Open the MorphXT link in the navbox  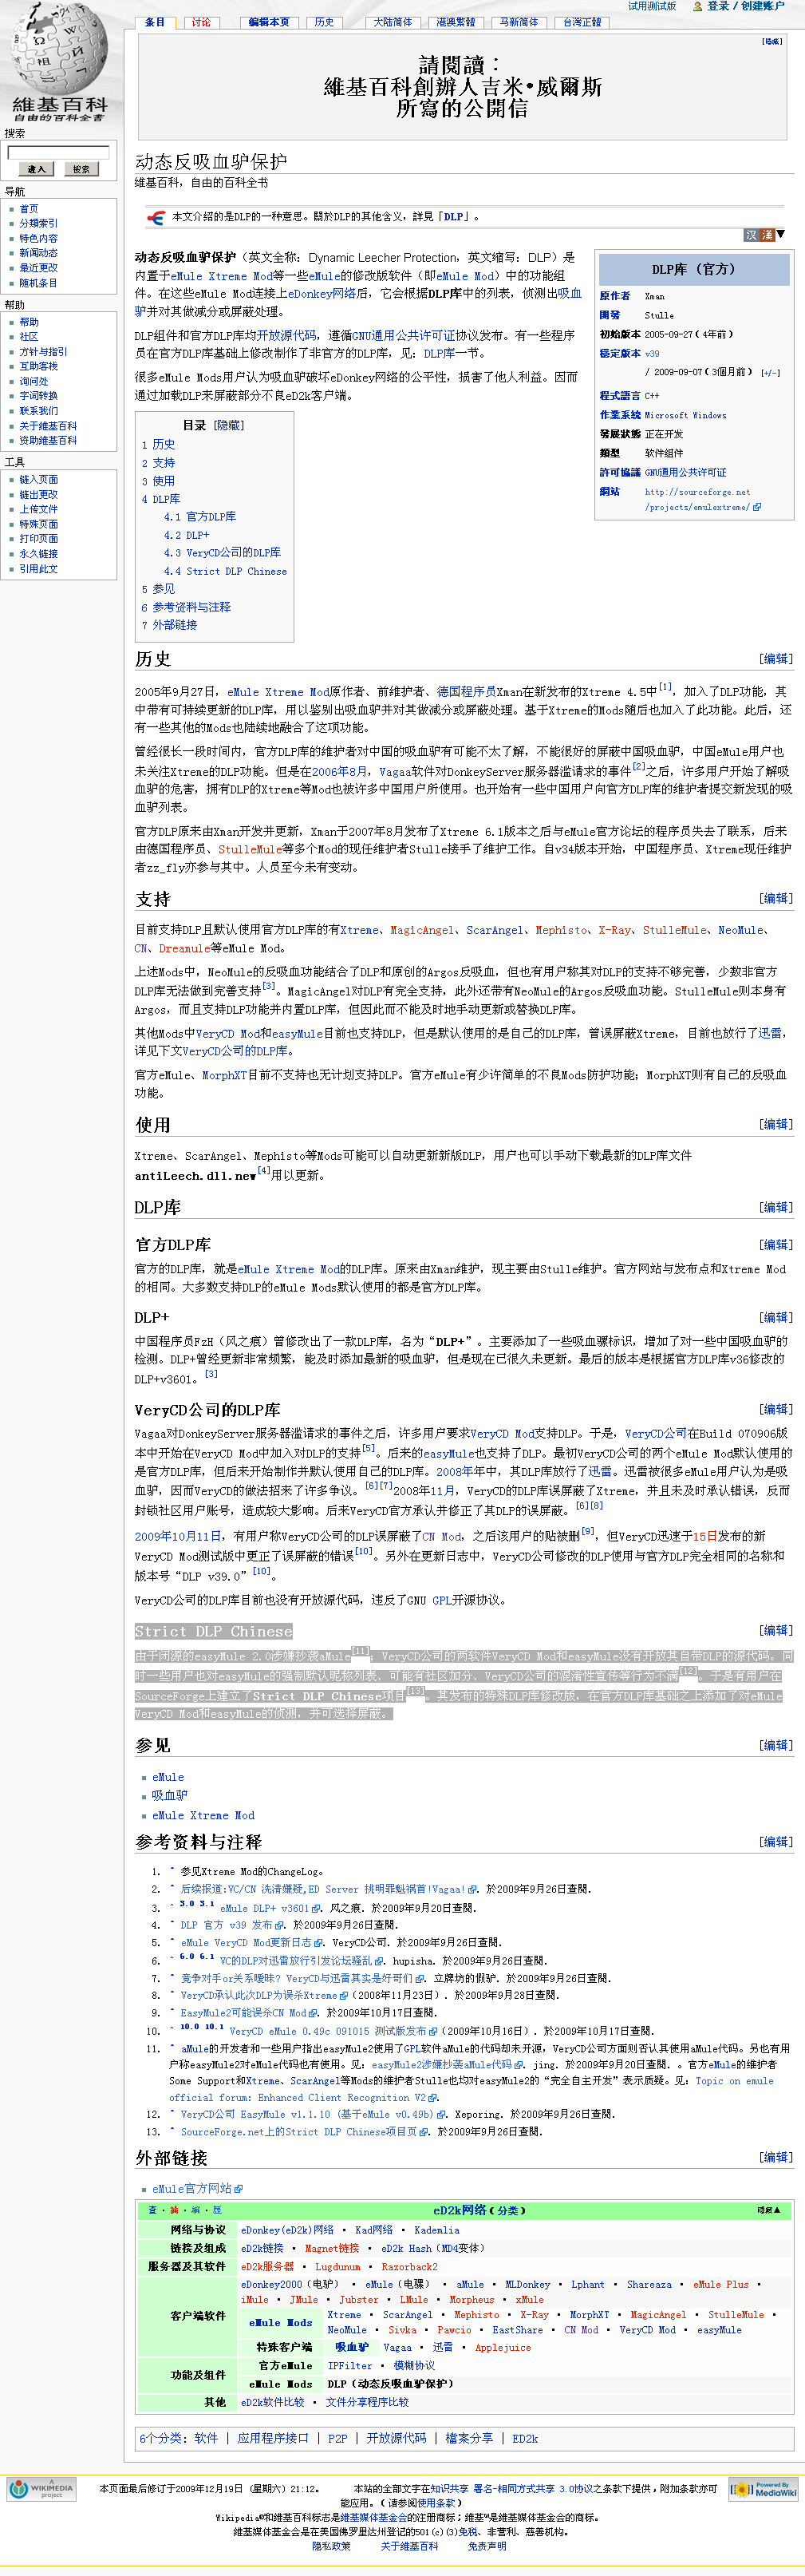pyautogui.click(x=589, y=2314)
